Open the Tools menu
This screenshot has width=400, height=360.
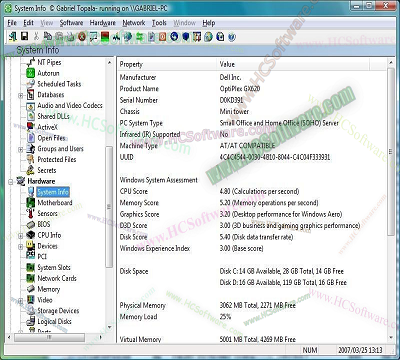[159, 23]
